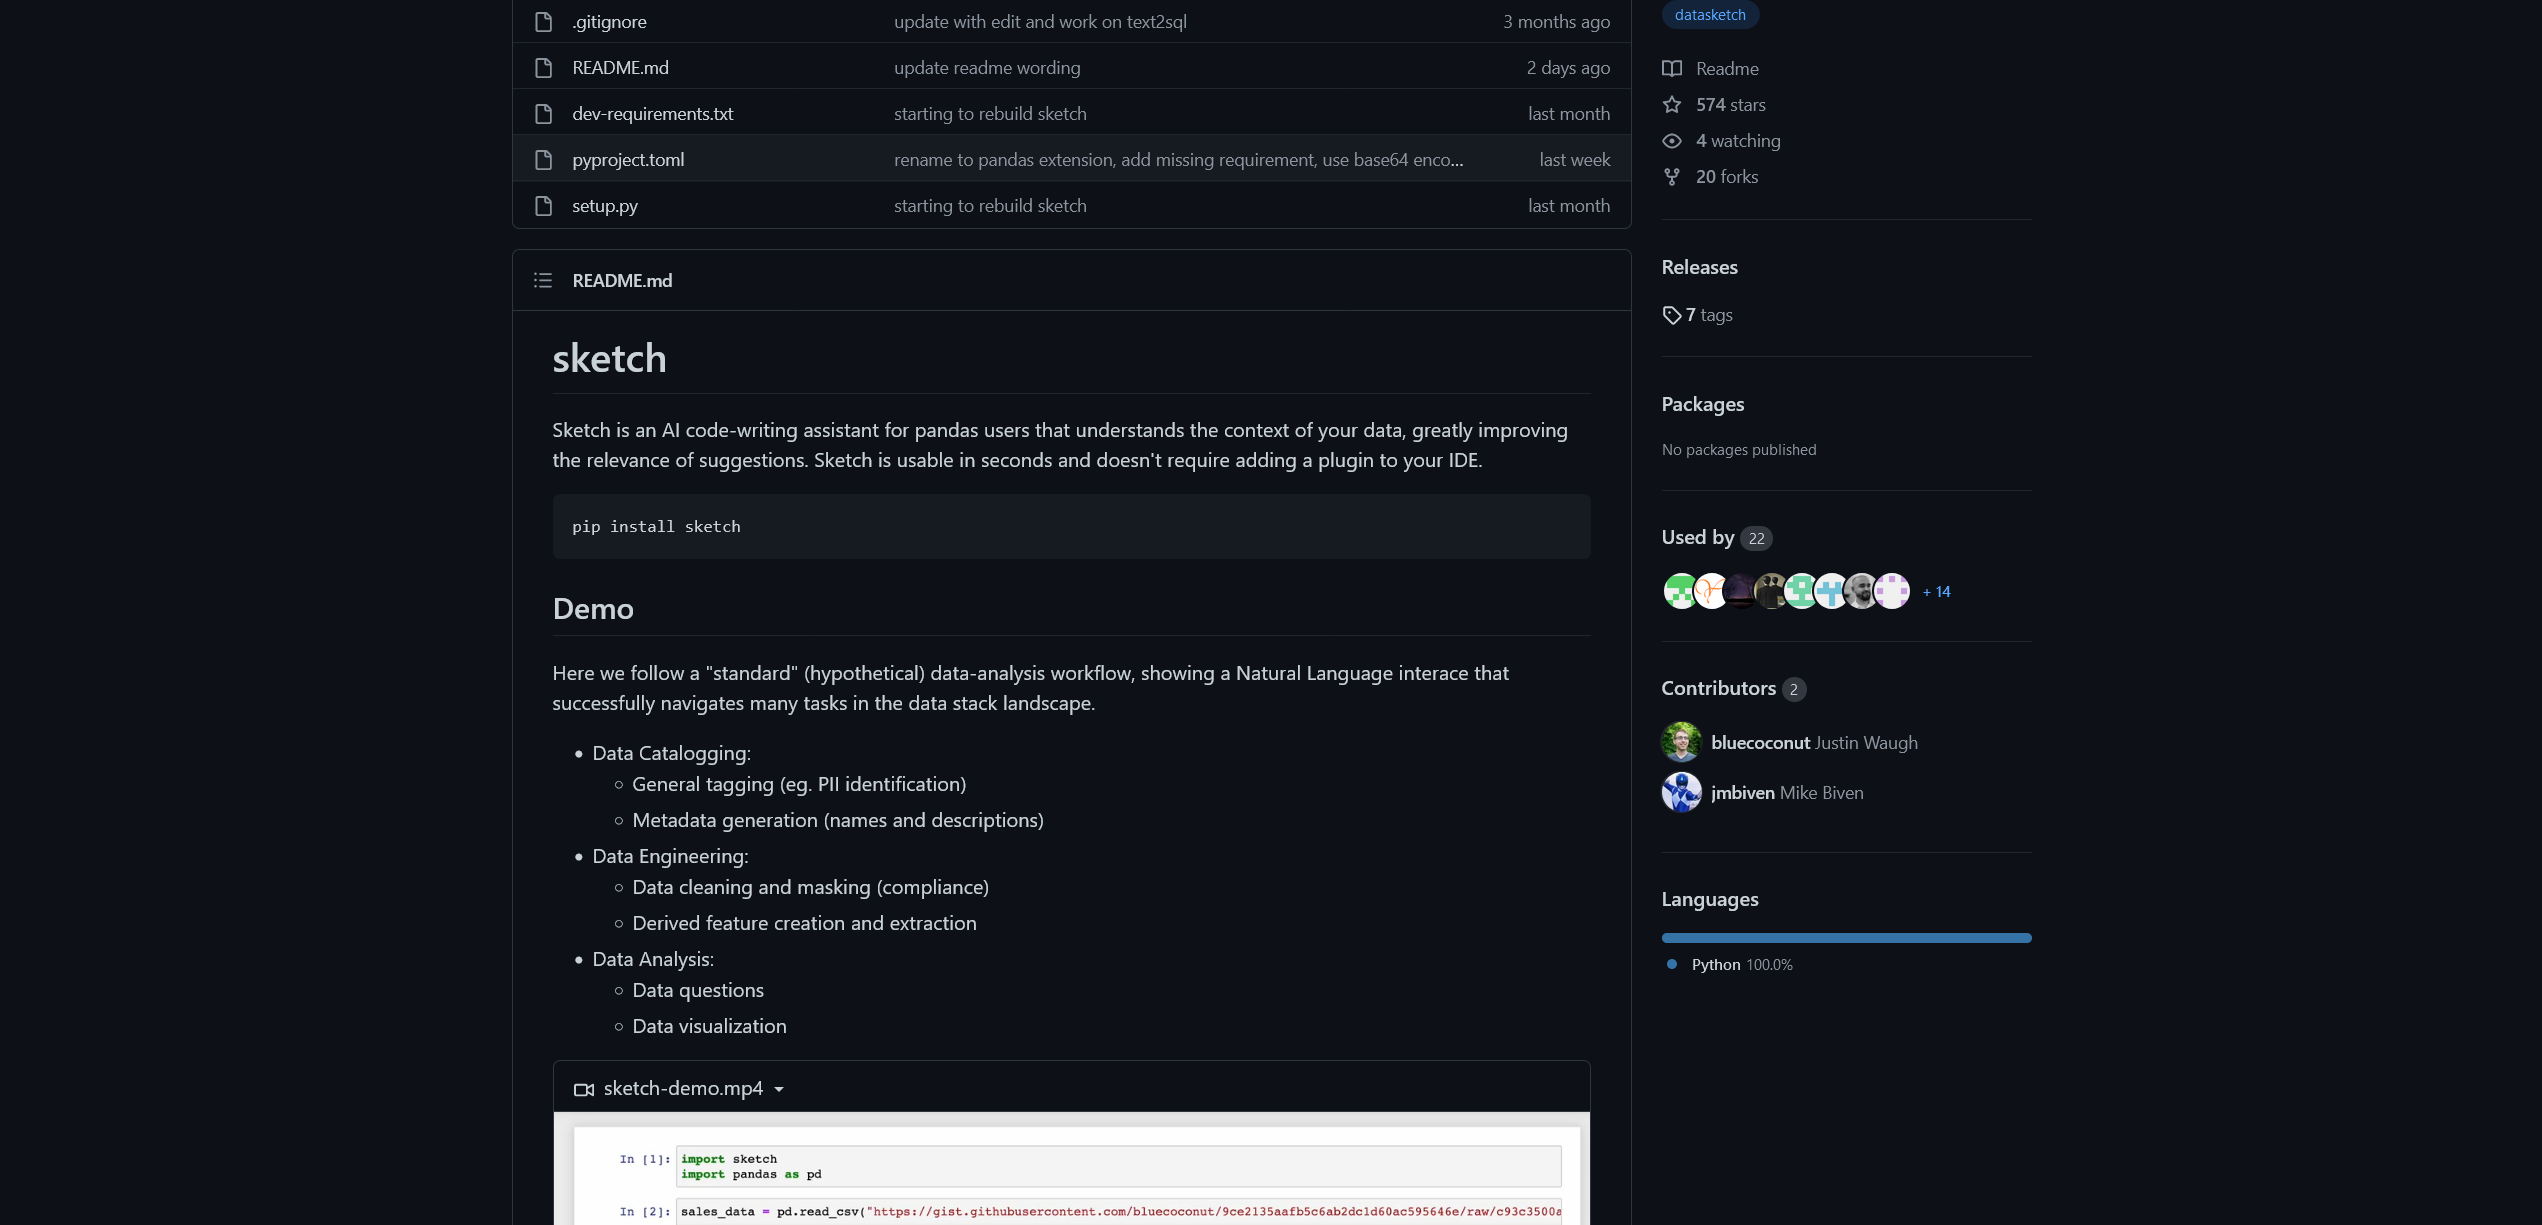Viewport: 2542px width, 1225px height.
Task: Toggle visibility of Python language bar
Action: coord(1848,937)
